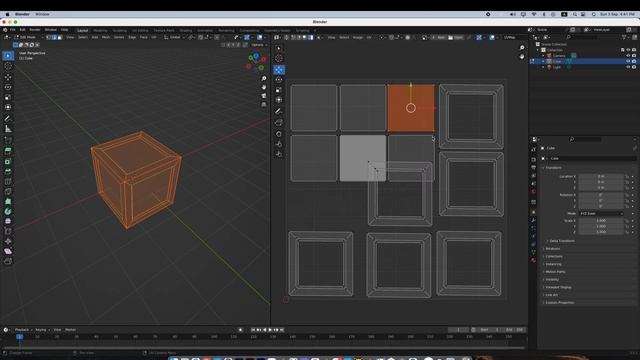Open the Mesh menu in 3D viewport header
The image size is (640, 360).
click(106, 37)
